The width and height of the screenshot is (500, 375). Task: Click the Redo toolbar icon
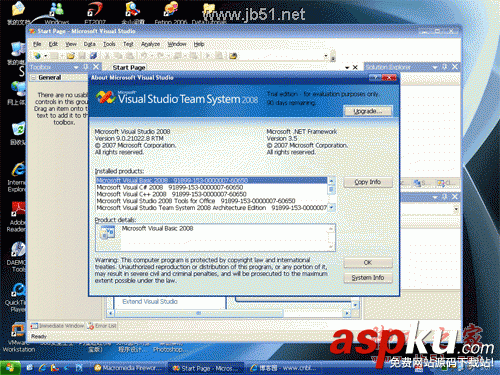(x=161, y=56)
